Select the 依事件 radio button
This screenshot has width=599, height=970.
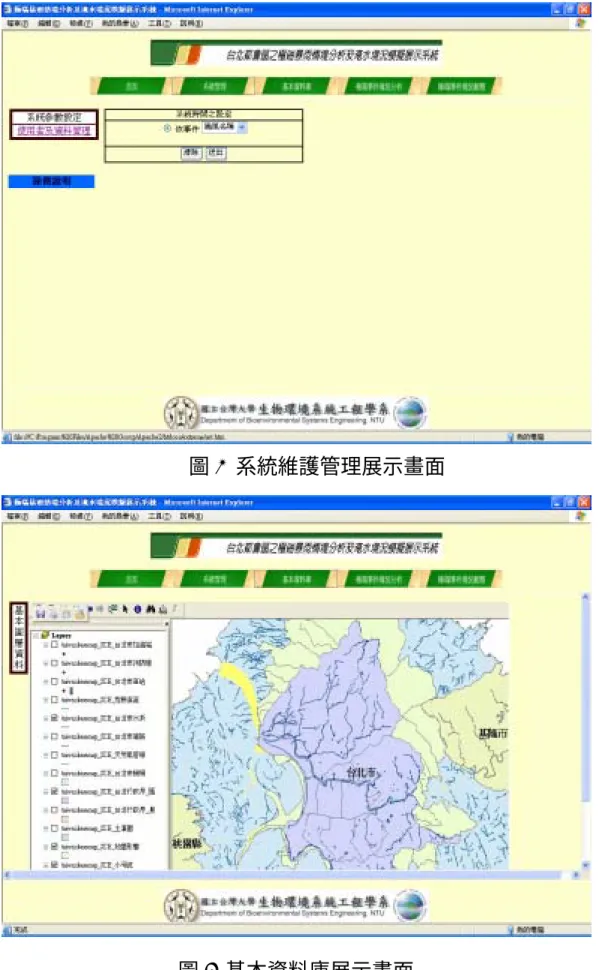pos(167,128)
